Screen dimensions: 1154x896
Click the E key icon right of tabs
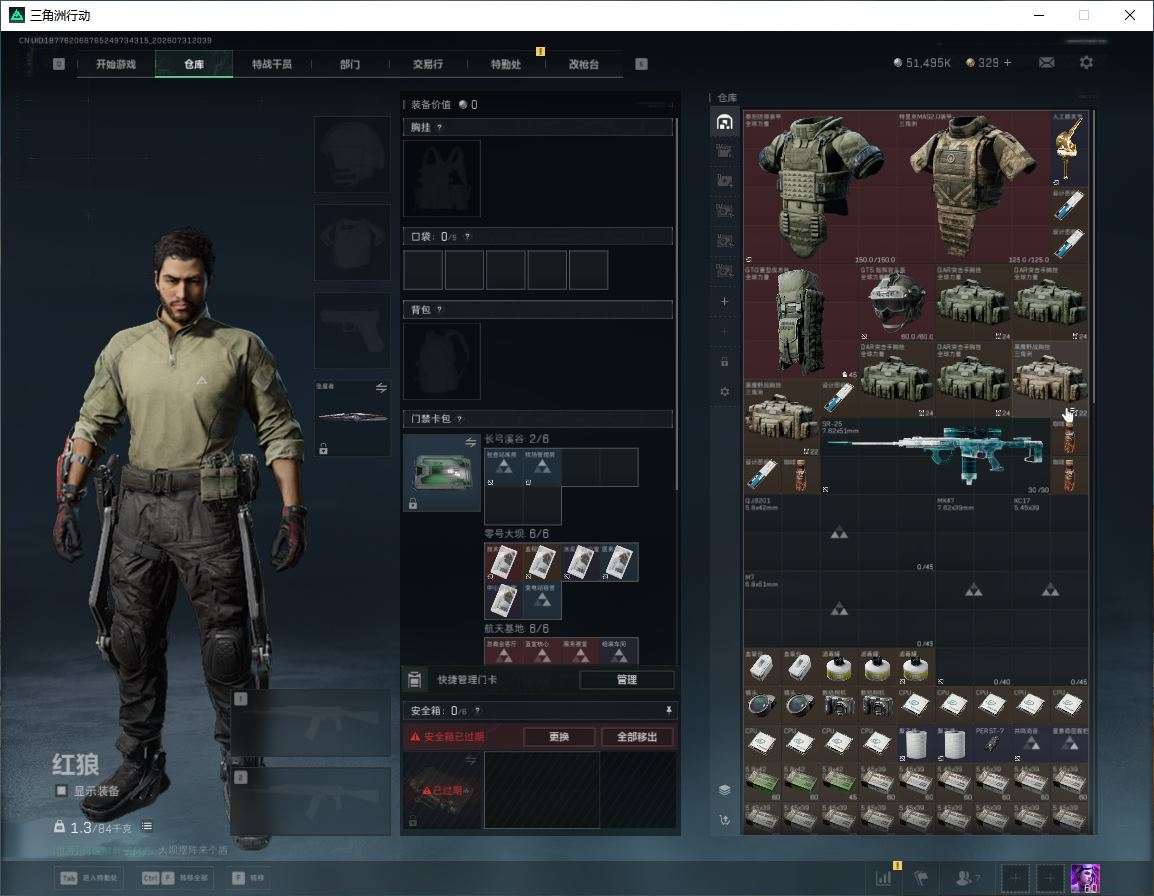pos(641,64)
